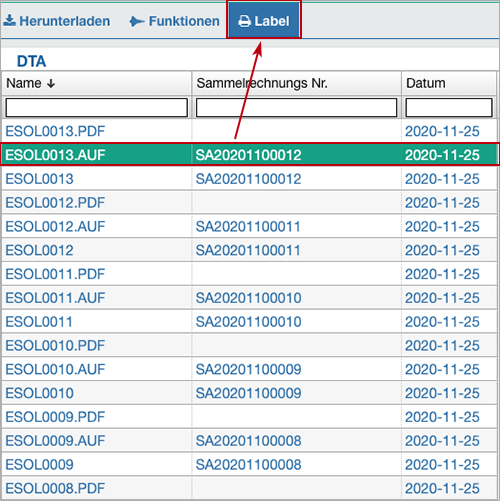500x501 pixels.
Task: Click SA20201100011 in the ESOL0012.AUF row
Action: 248,227
